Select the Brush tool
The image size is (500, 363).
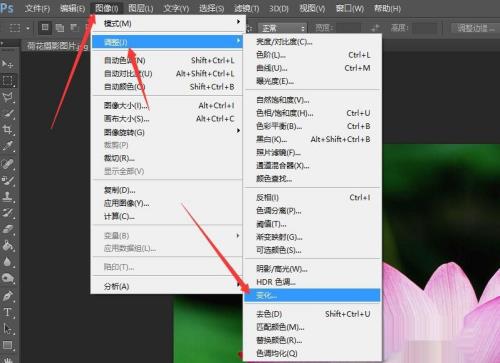click(x=7, y=180)
